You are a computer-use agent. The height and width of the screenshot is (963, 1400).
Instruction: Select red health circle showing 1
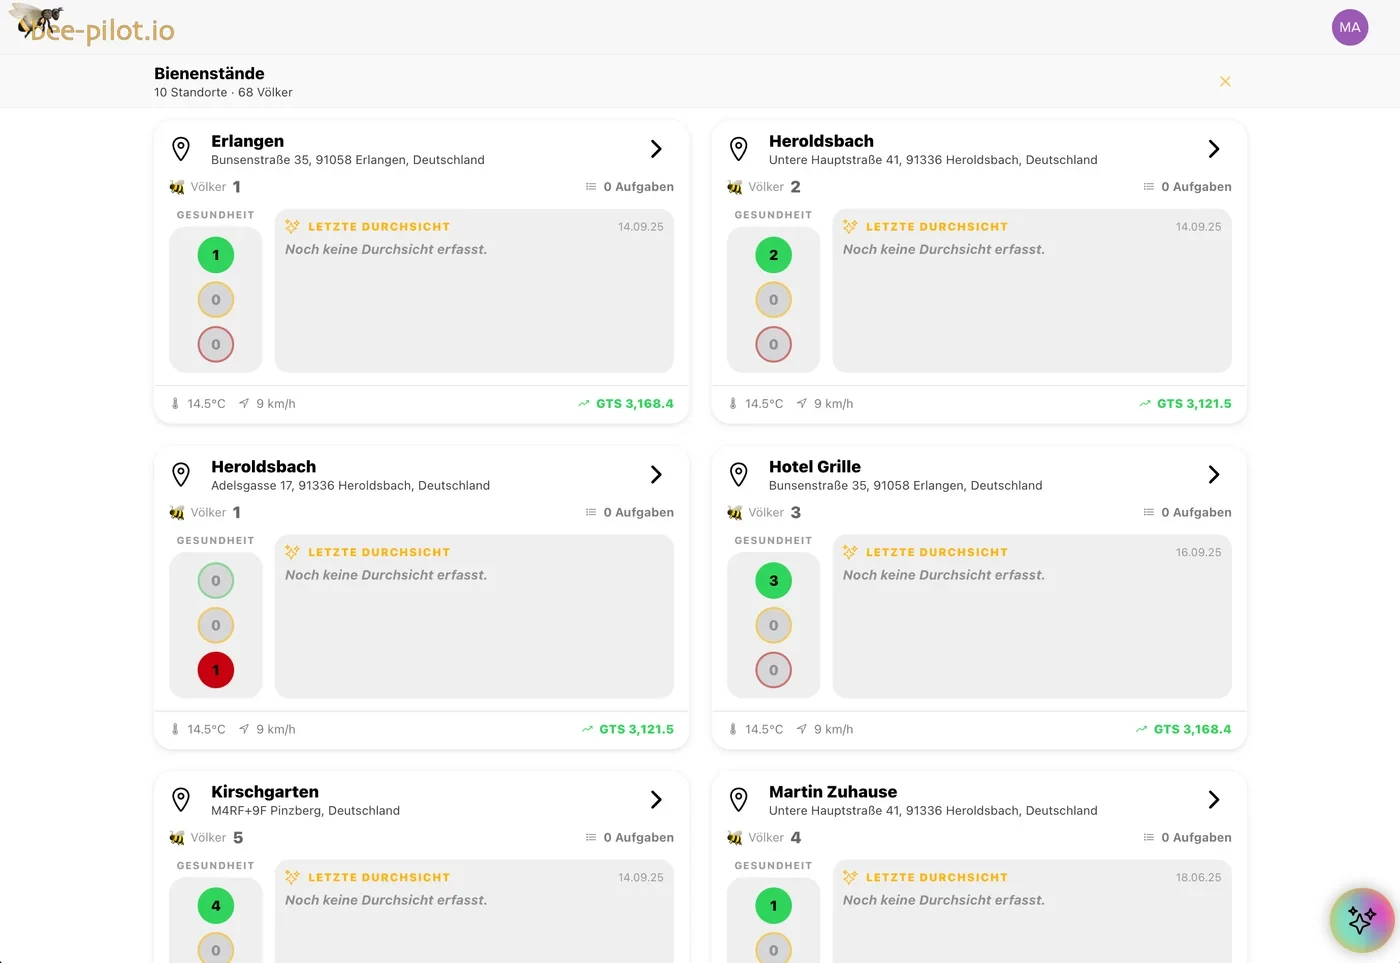216,670
